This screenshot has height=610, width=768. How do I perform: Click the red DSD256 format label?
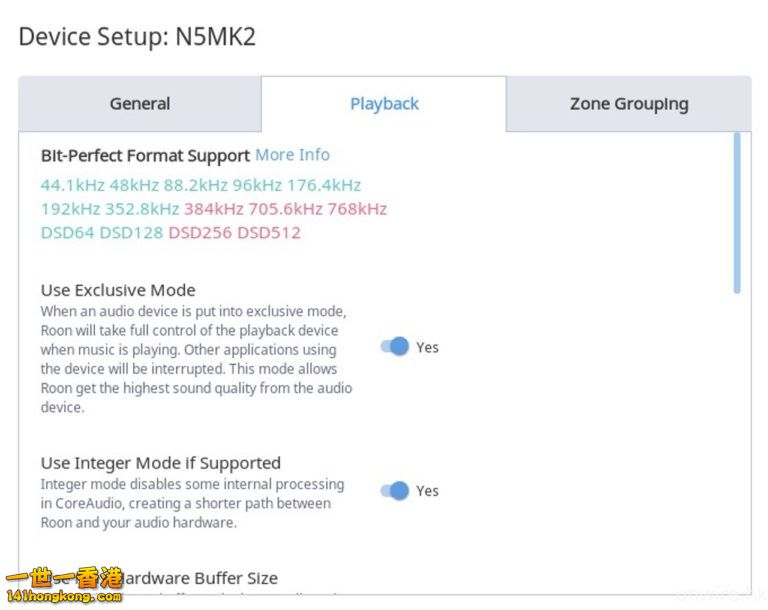coord(199,233)
